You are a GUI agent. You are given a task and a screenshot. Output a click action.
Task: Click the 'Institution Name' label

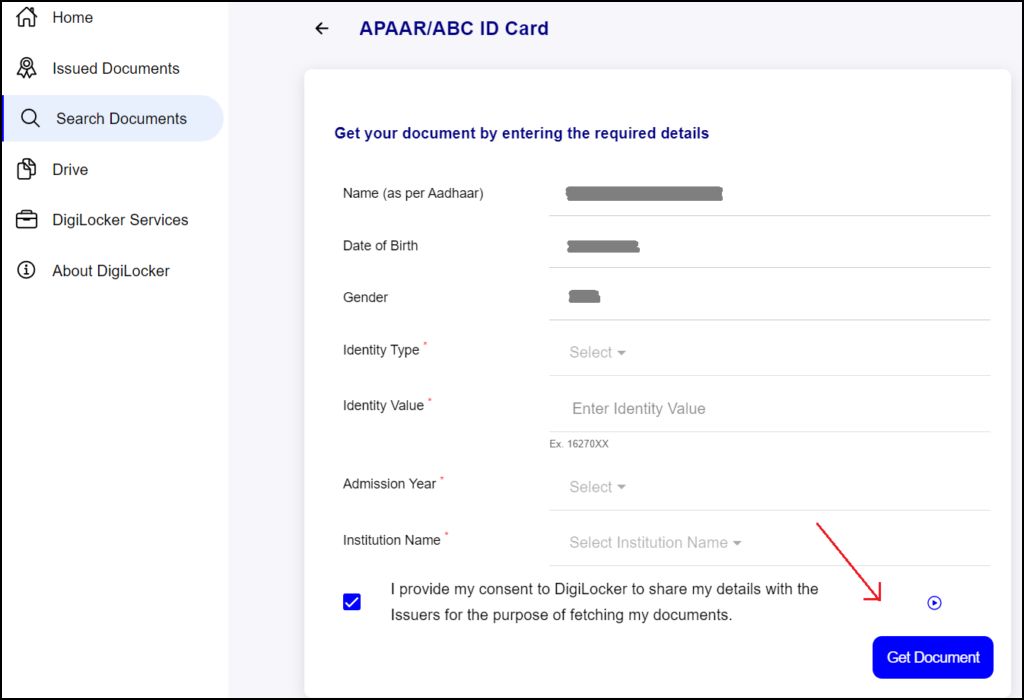[391, 540]
